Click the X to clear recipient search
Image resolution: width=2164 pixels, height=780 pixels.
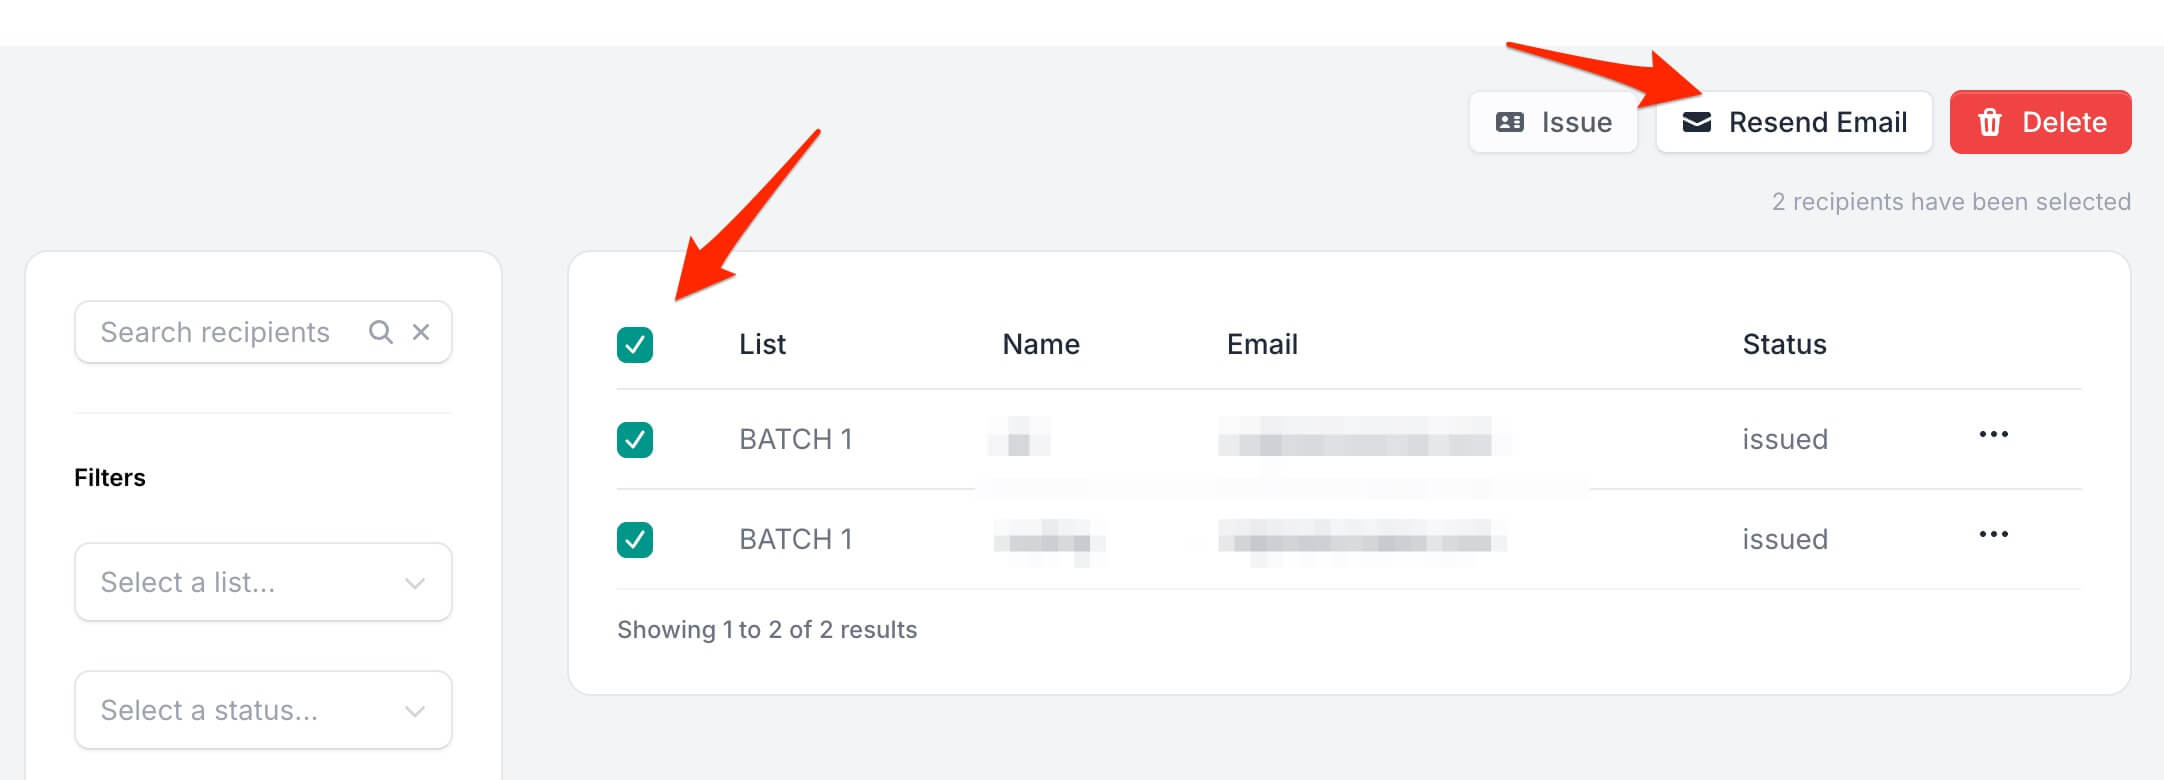421,331
